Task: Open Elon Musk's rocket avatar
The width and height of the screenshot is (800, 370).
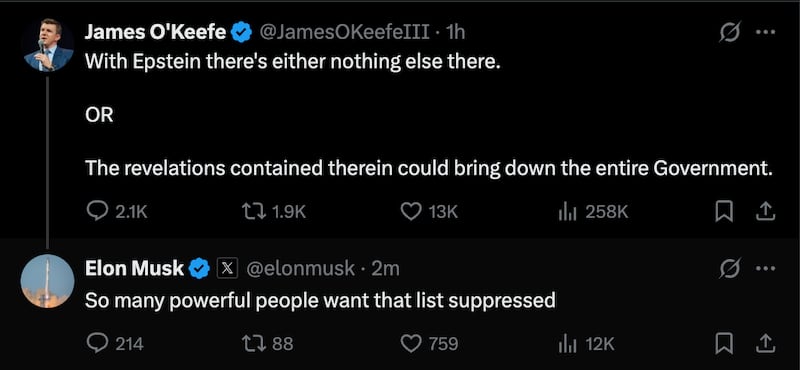Action: click(x=47, y=281)
